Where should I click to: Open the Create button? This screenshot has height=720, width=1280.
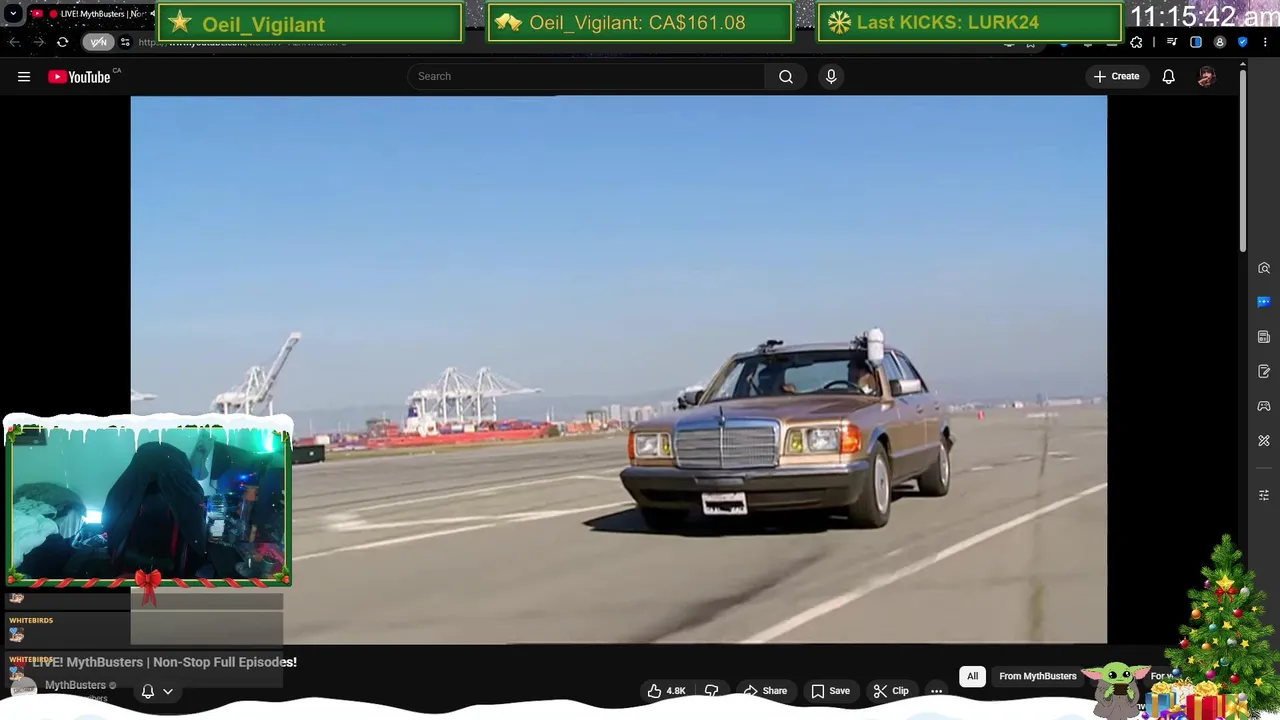(1116, 76)
